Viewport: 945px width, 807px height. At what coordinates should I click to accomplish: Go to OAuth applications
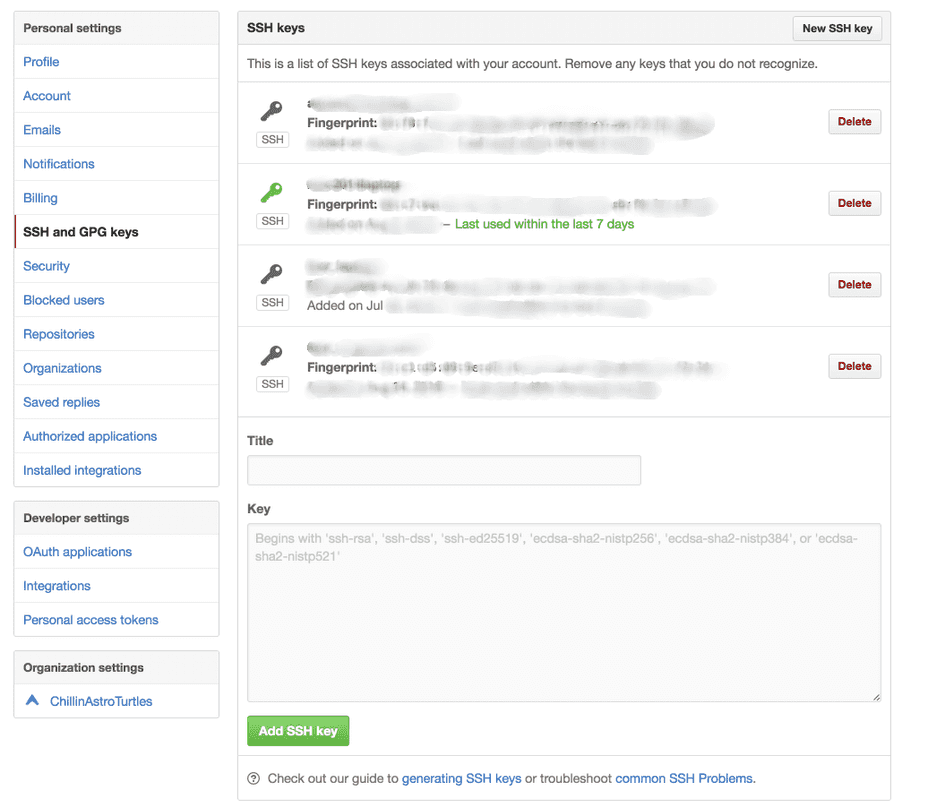pos(77,551)
